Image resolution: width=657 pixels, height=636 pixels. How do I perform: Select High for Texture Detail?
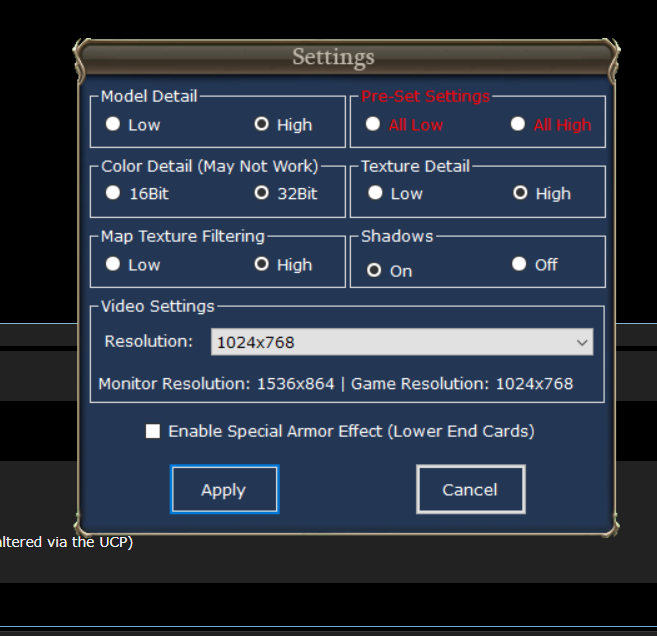520,193
